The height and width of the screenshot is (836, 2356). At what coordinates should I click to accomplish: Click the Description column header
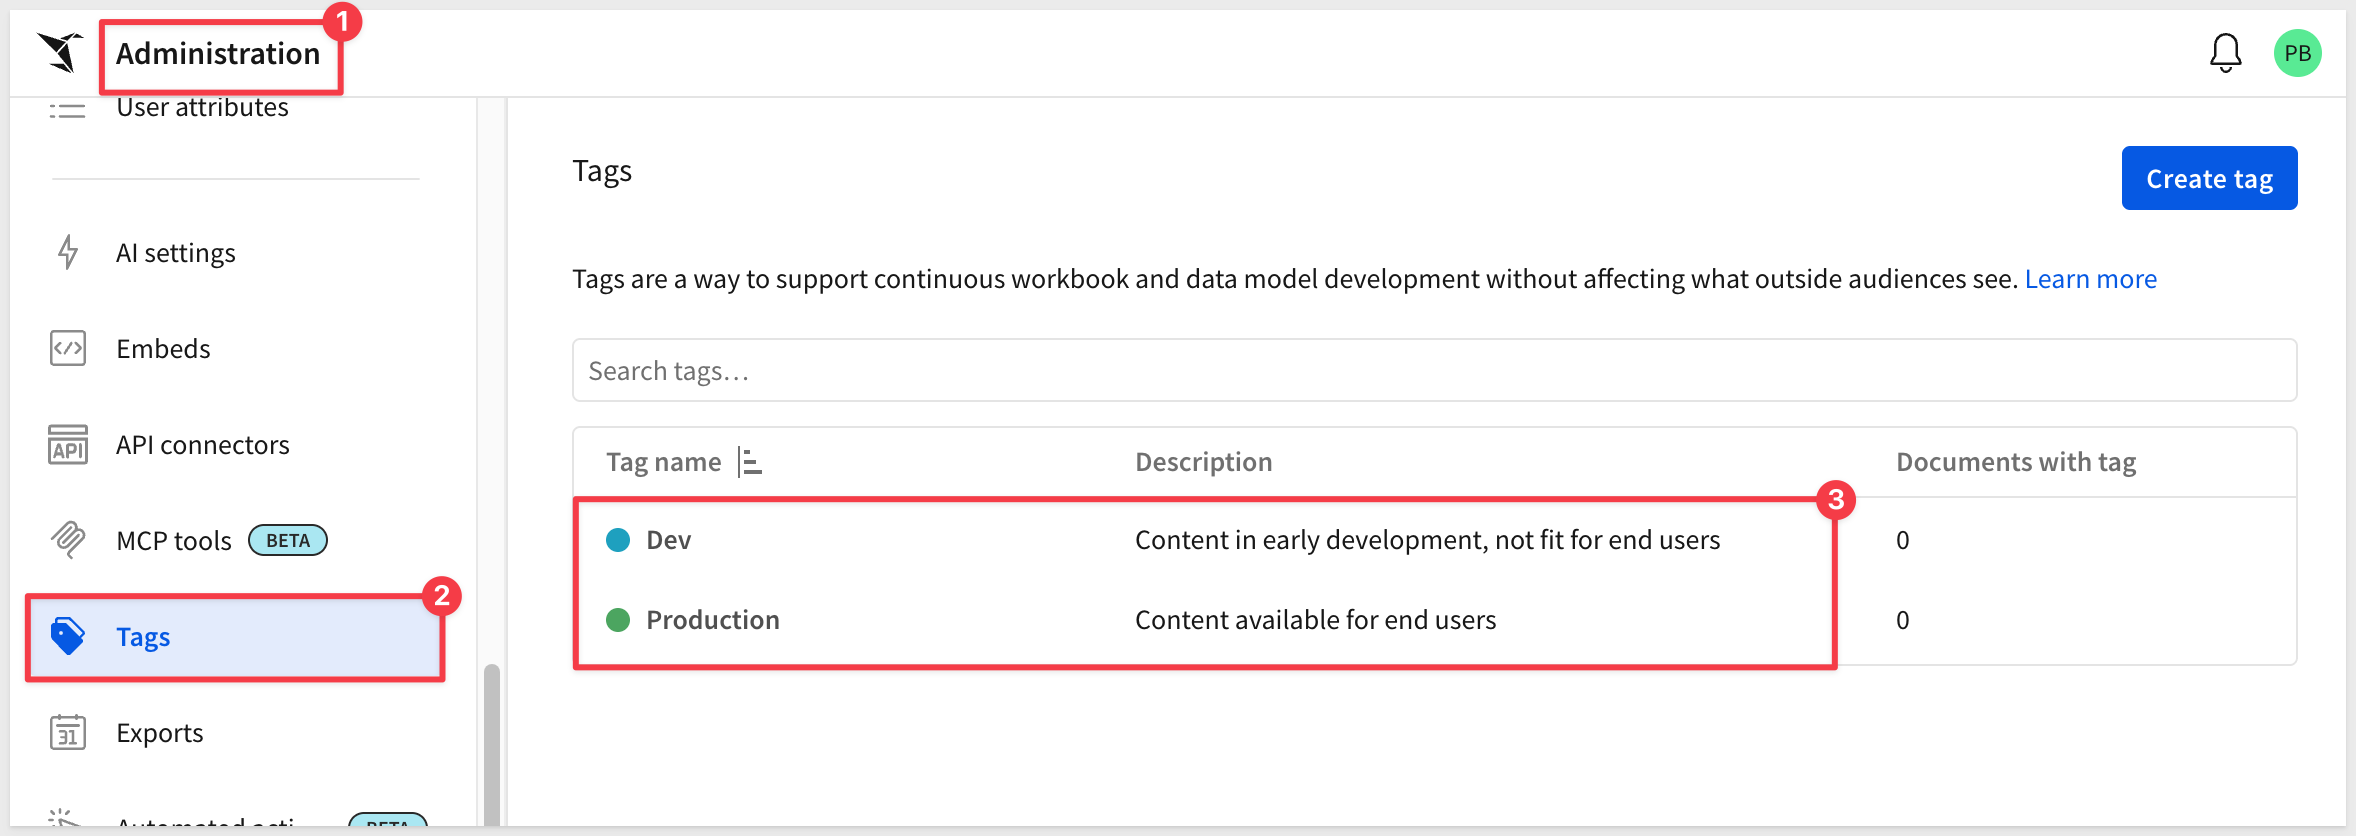point(1204,462)
